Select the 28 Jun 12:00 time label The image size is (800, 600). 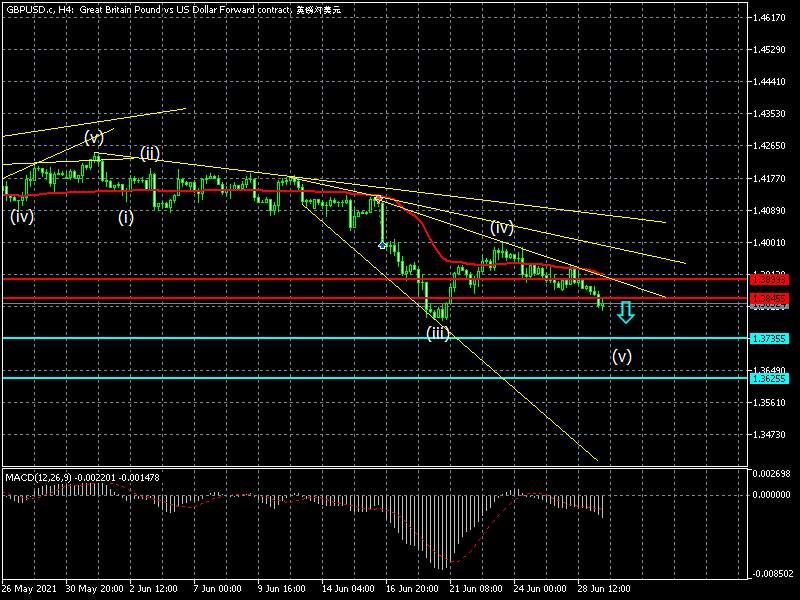pyautogui.click(x=604, y=588)
